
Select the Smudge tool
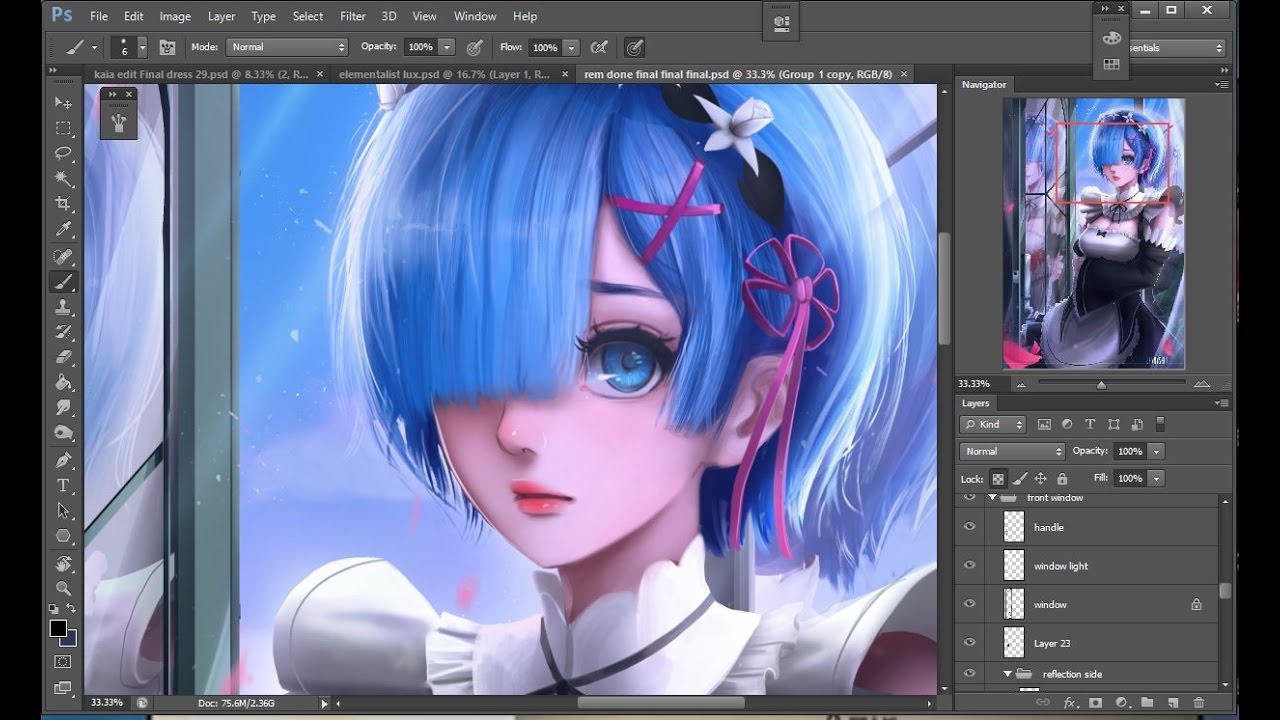[x=63, y=408]
